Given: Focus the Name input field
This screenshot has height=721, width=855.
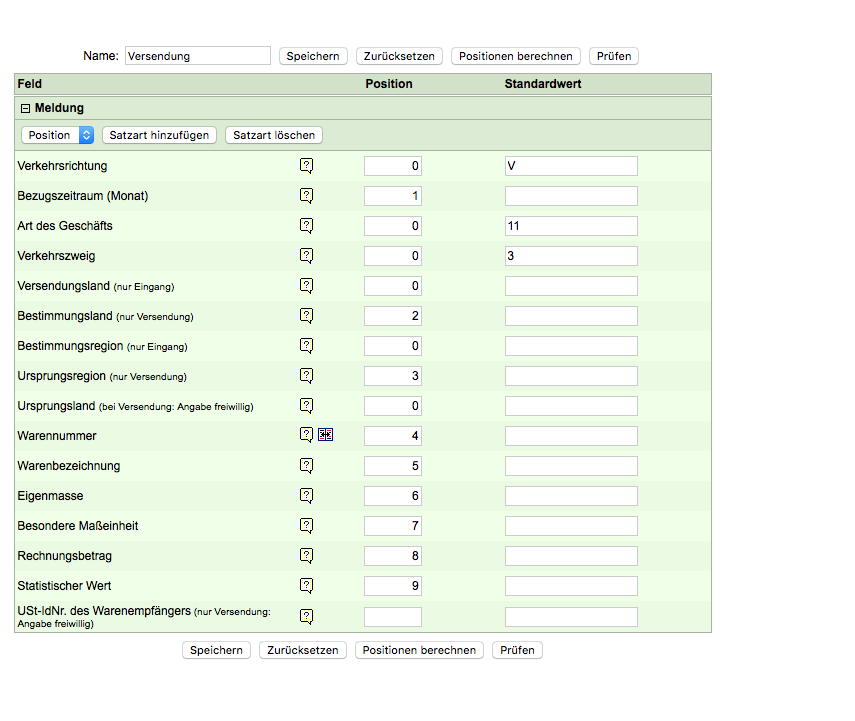Looking at the screenshot, I should (x=197, y=56).
